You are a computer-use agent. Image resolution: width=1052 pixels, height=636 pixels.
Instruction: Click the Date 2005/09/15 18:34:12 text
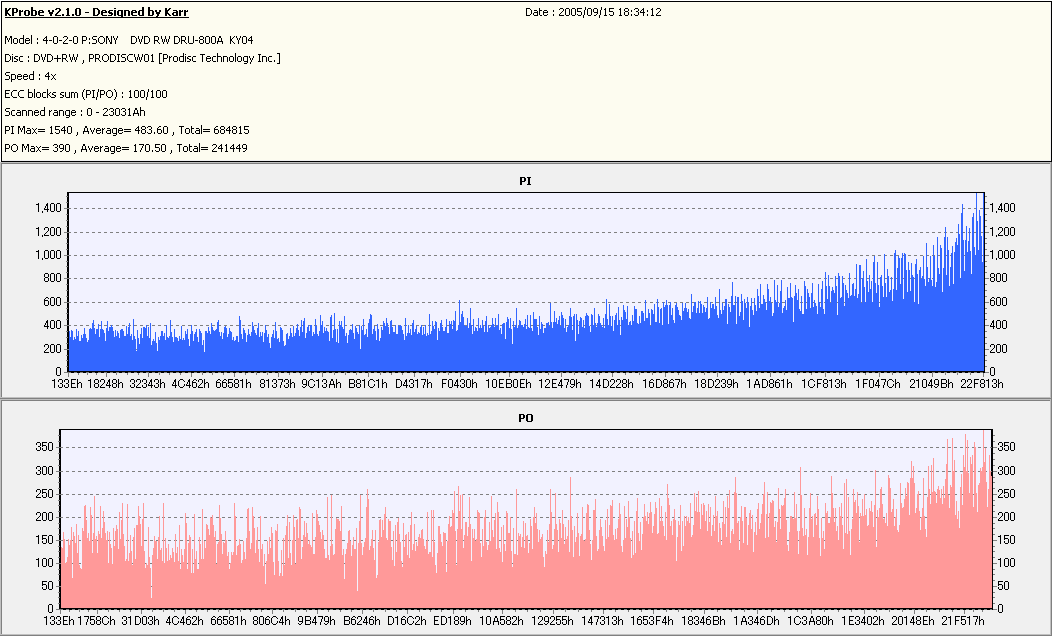coord(593,12)
